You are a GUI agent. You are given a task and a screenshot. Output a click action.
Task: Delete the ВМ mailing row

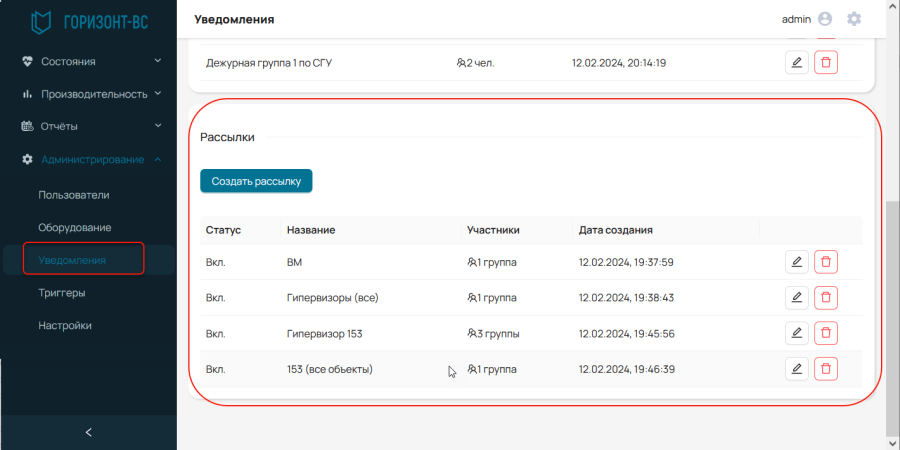(x=826, y=262)
